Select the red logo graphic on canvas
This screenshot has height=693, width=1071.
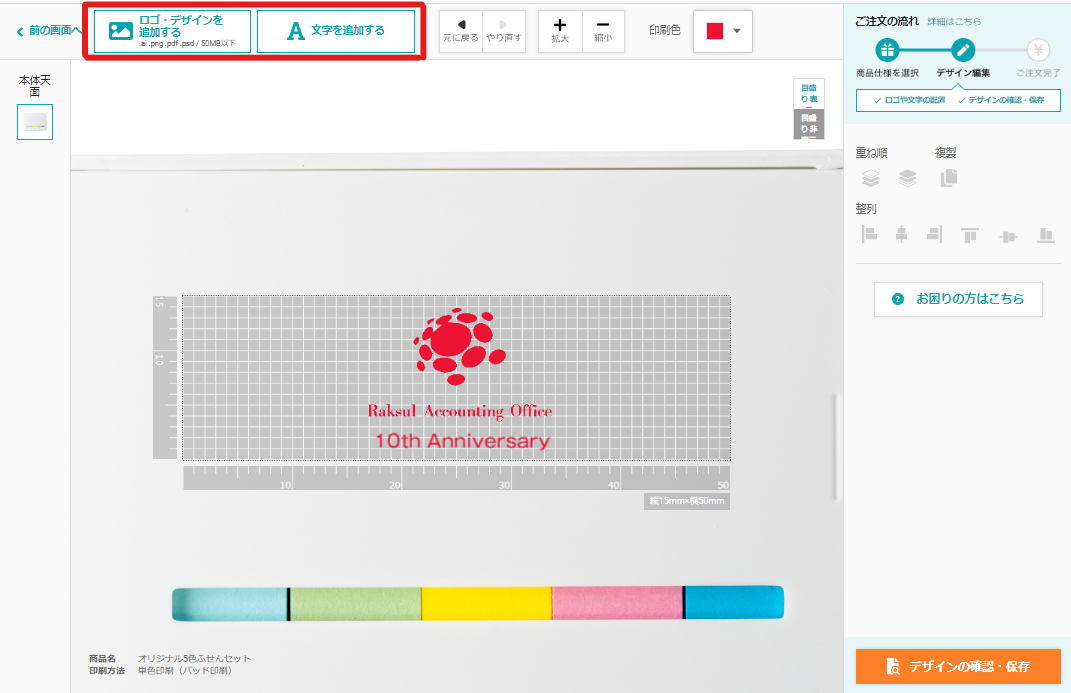tap(460, 347)
